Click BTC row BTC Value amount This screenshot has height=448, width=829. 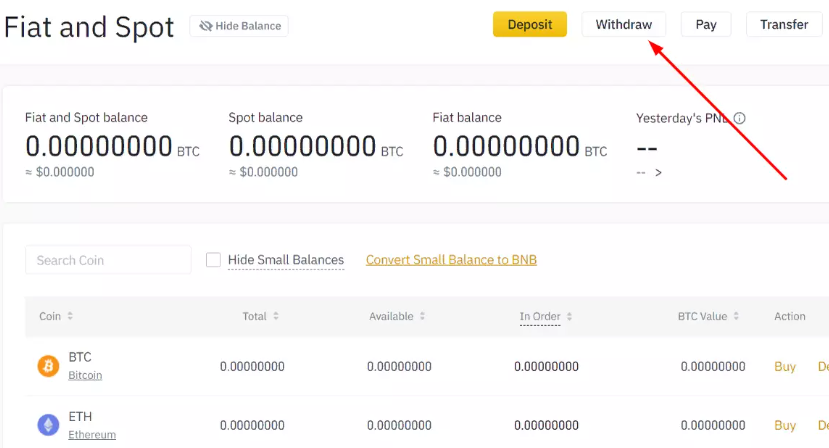713,367
